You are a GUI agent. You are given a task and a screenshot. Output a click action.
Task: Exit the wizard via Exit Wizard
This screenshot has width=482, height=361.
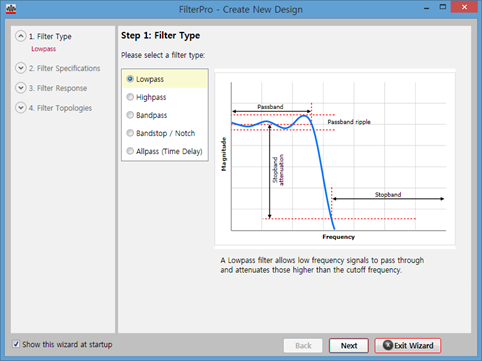tap(408, 346)
